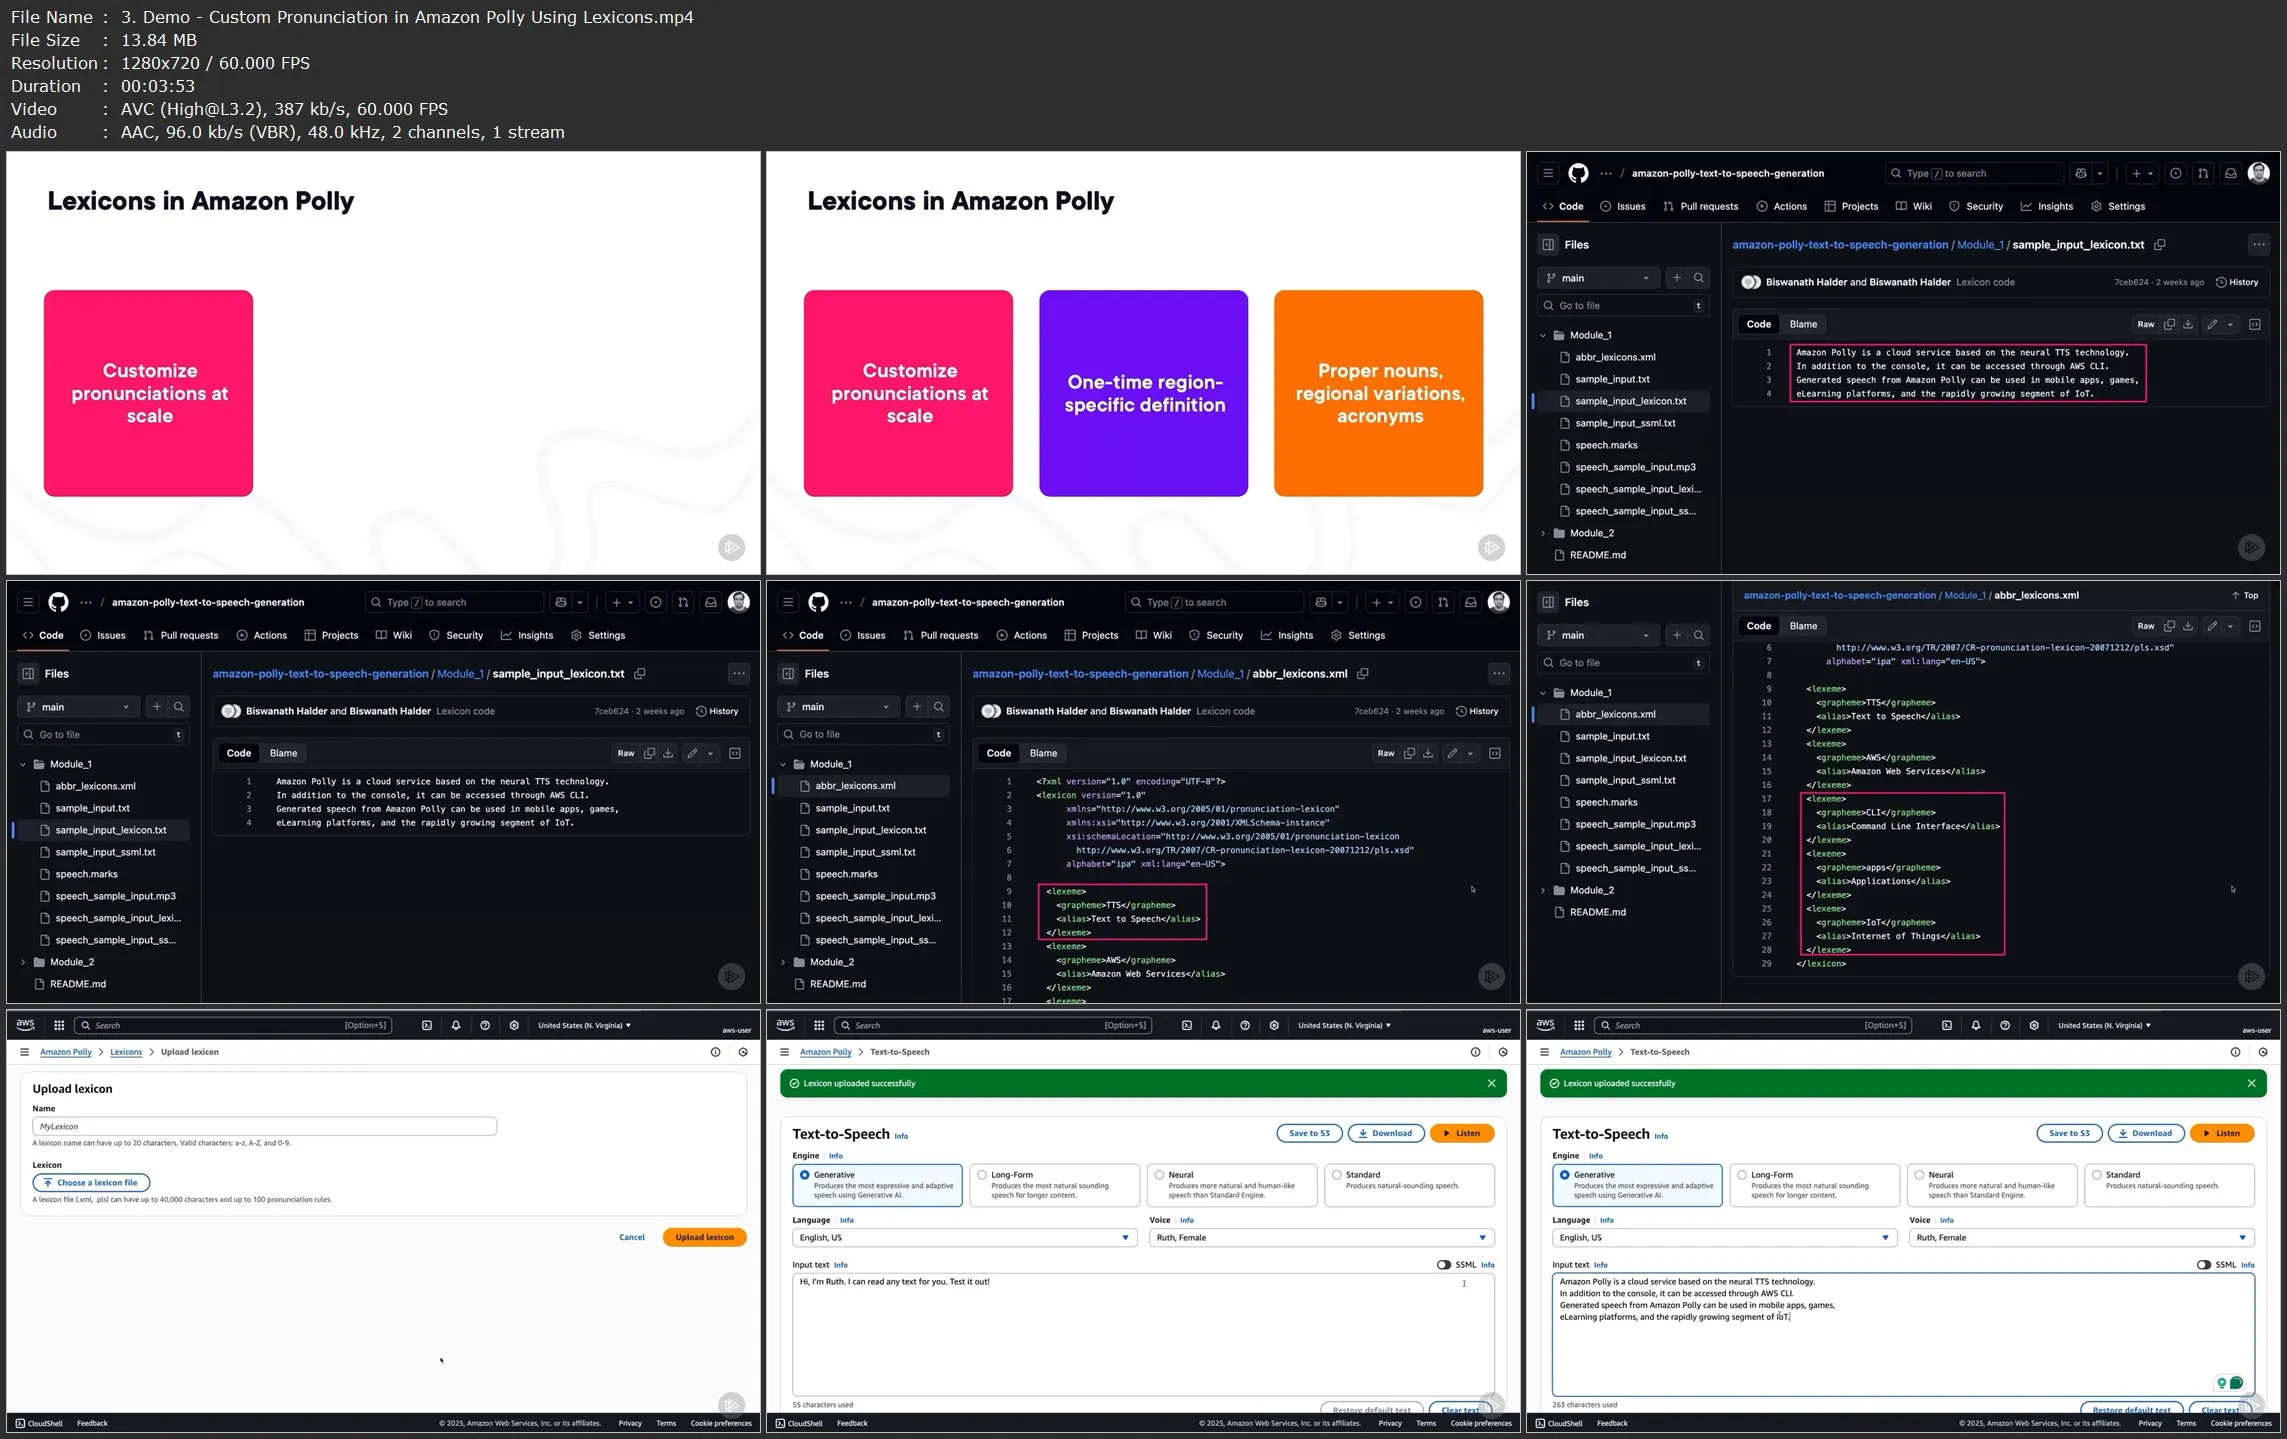Collapse Module_1 folder in top-right GitHub frame
This screenshot has height=1439, width=2287.
1543,335
